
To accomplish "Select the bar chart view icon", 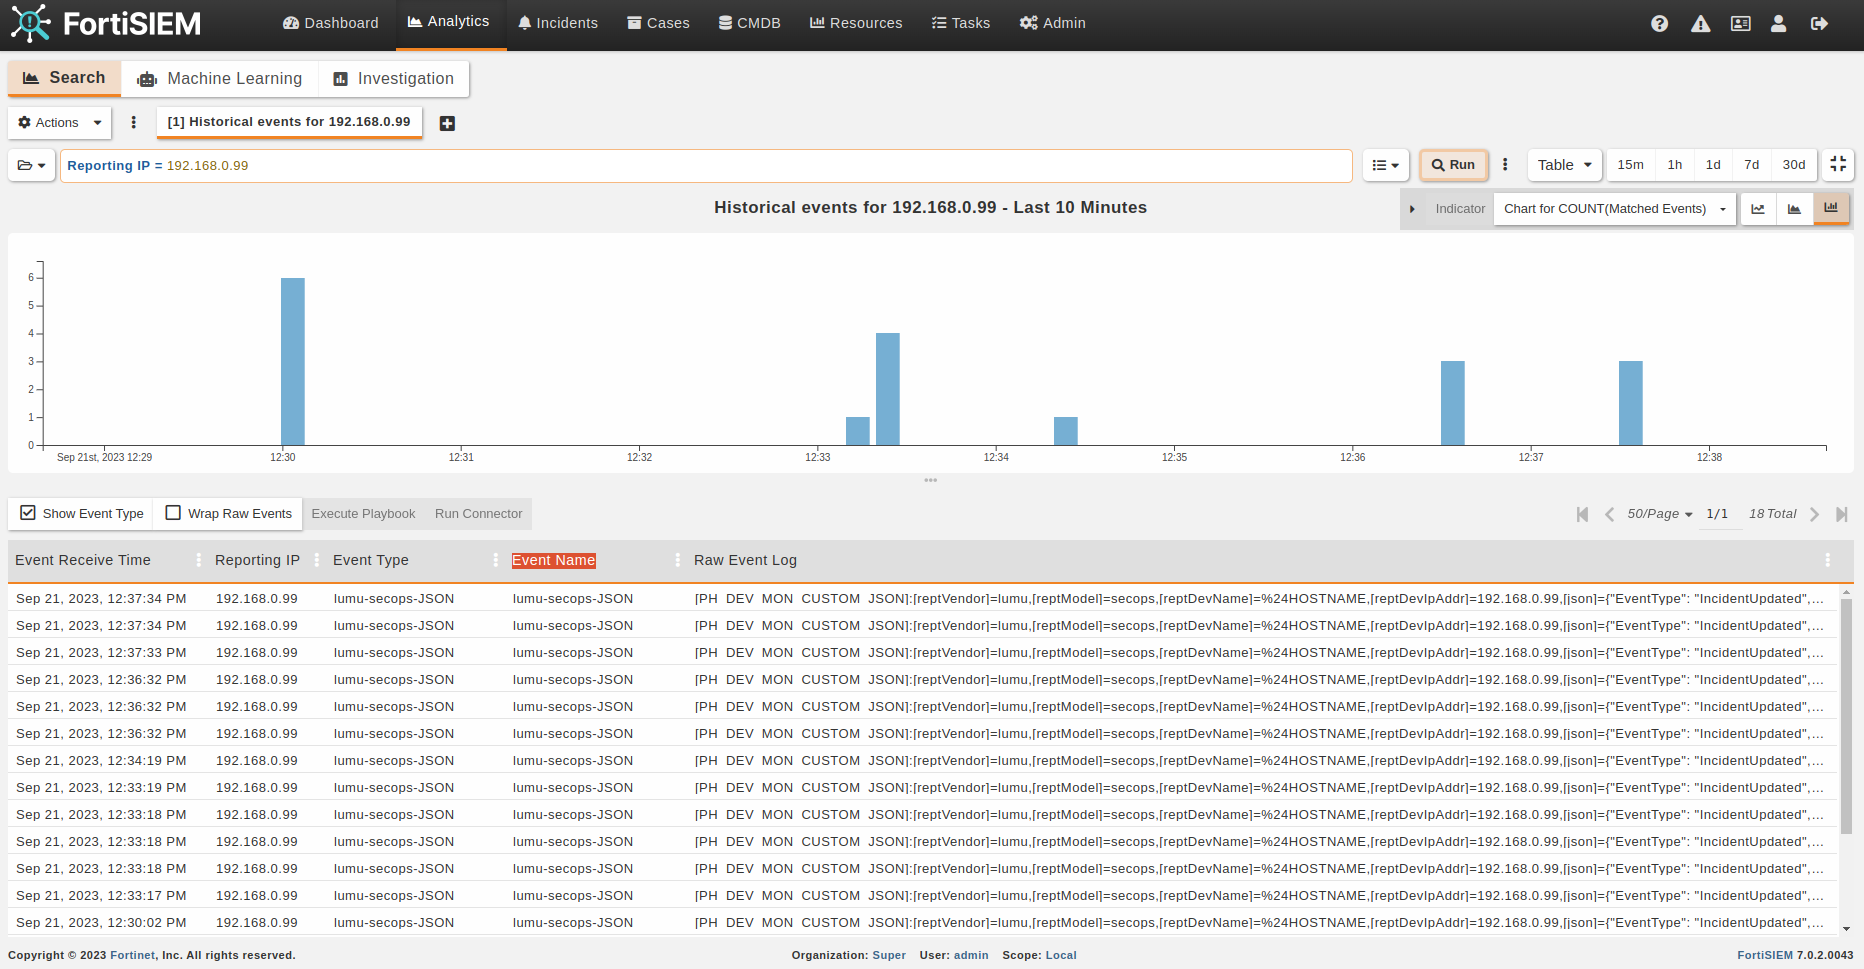I will tap(1830, 208).
